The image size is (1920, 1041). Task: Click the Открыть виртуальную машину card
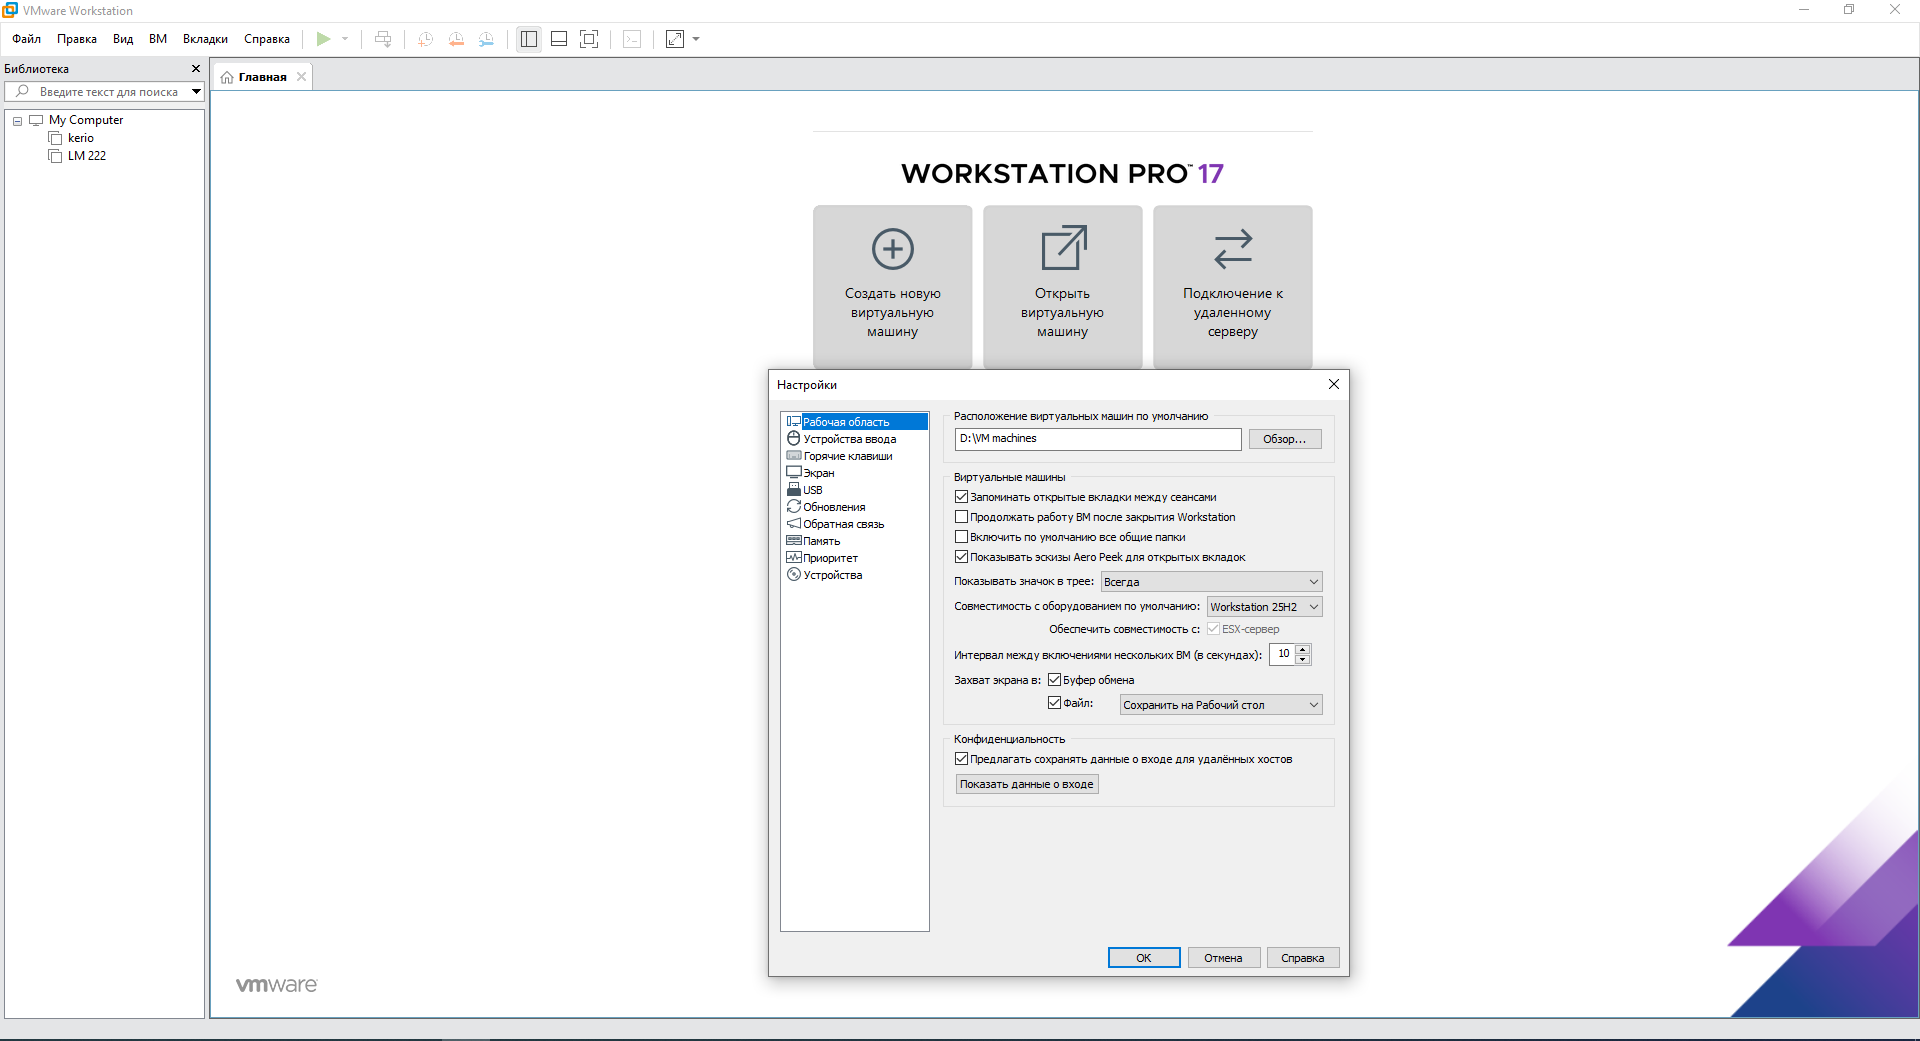point(1063,287)
